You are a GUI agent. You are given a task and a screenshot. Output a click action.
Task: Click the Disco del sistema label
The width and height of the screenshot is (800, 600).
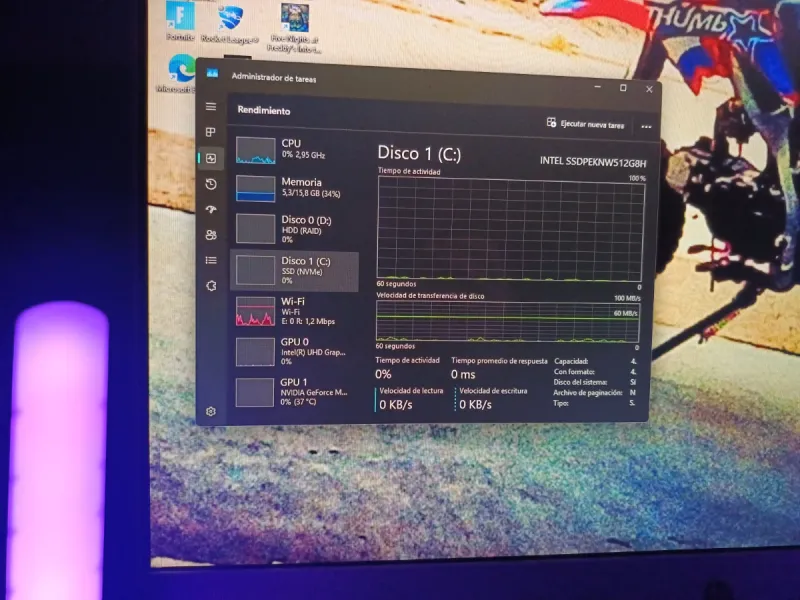click(x=580, y=382)
